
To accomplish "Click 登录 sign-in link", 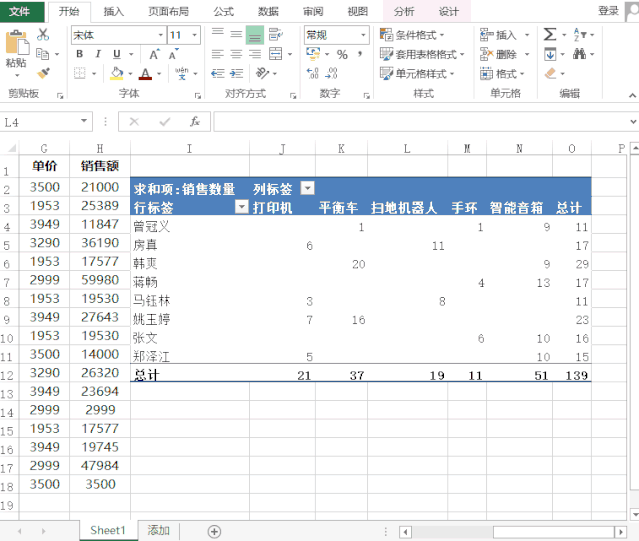I will (x=608, y=11).
